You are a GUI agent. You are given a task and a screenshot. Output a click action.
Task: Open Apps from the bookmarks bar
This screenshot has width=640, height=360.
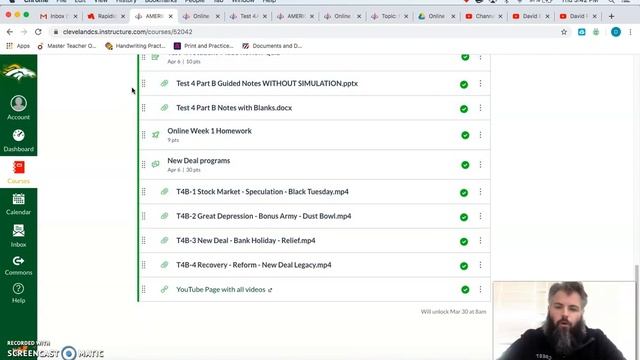coord(18,46)
